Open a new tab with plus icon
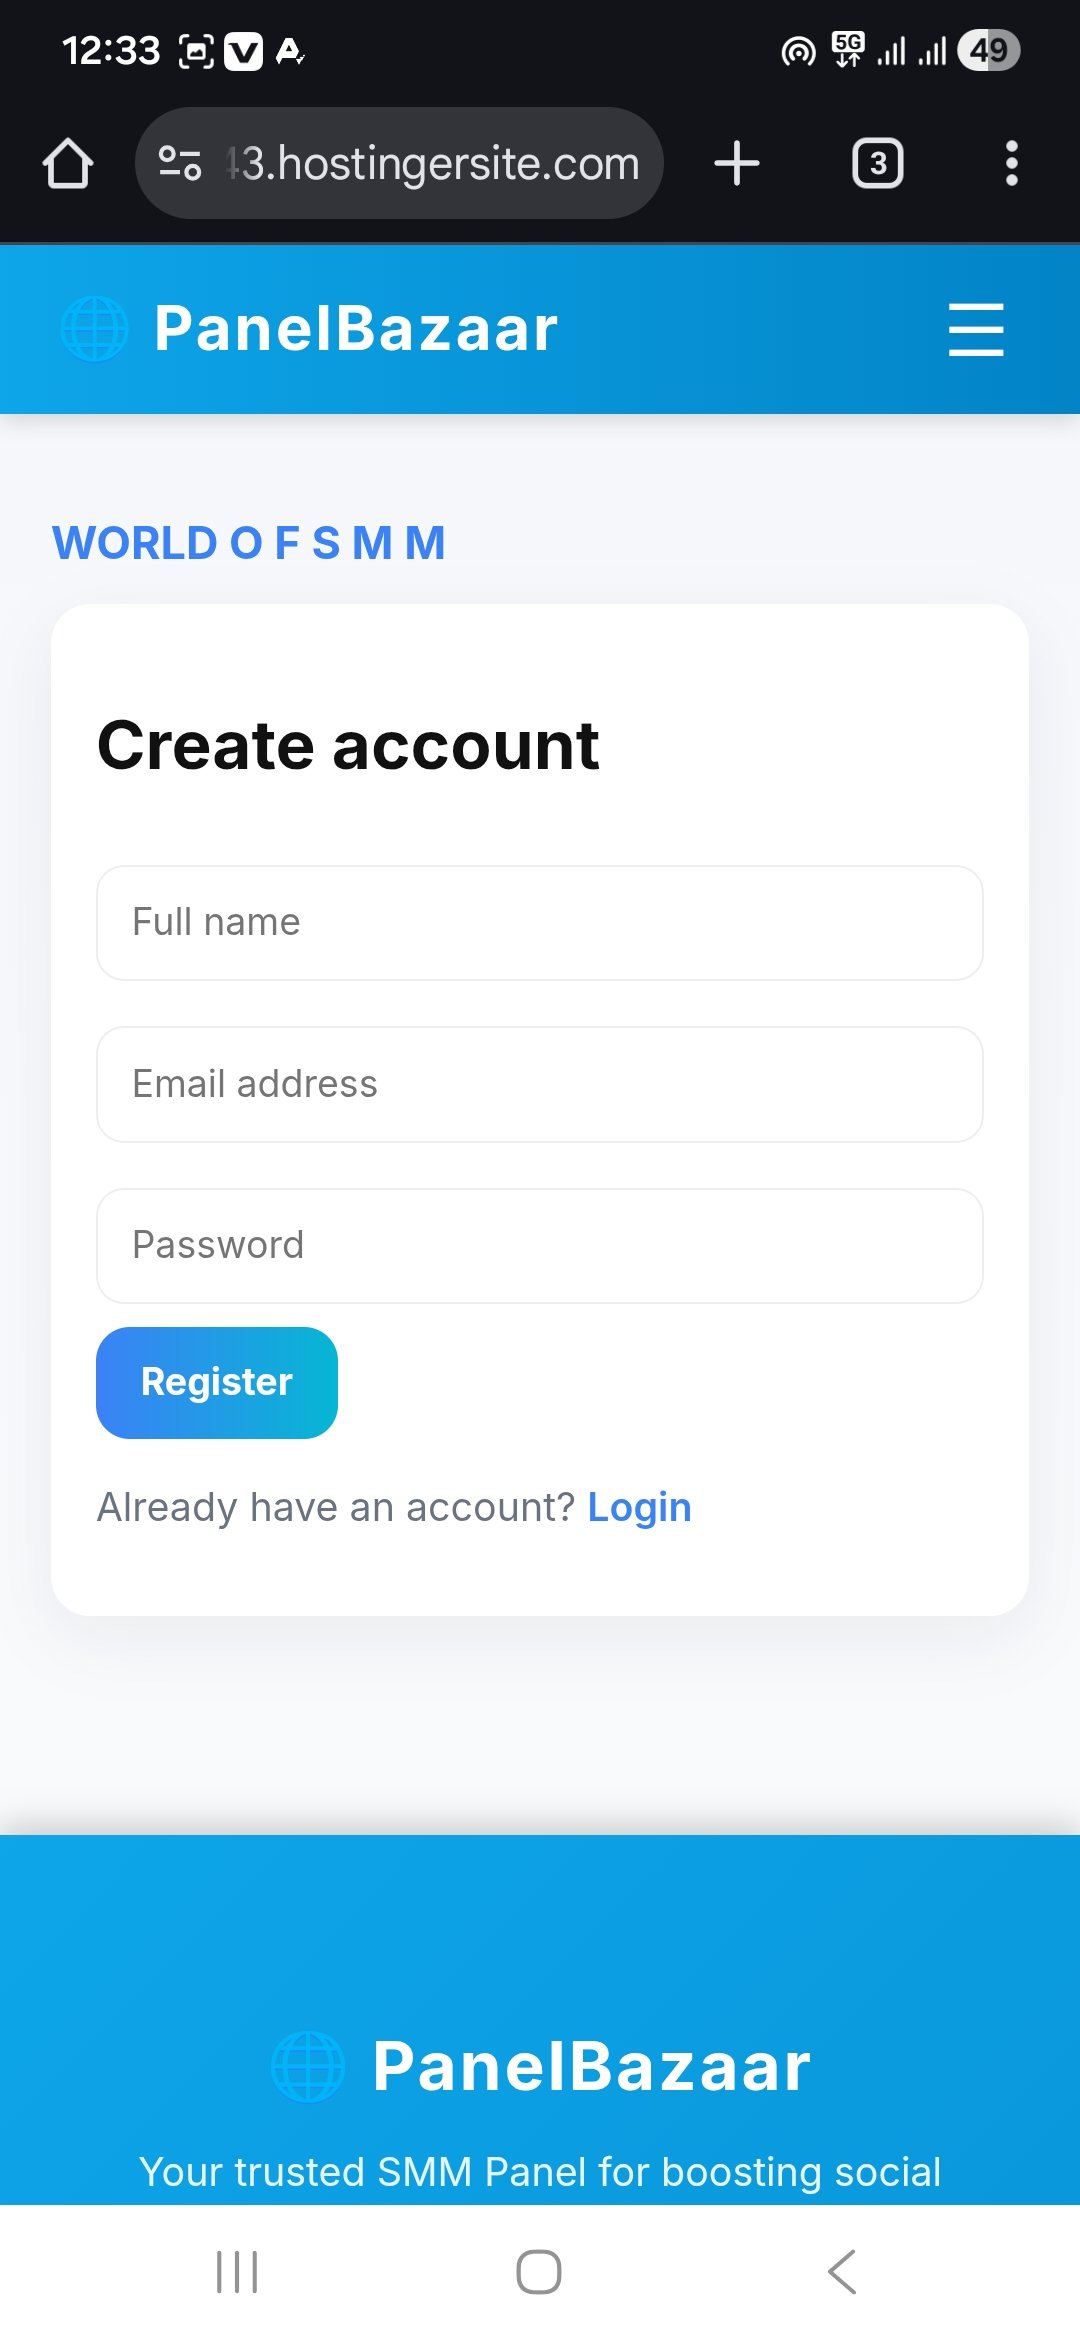 pos(737,163)
